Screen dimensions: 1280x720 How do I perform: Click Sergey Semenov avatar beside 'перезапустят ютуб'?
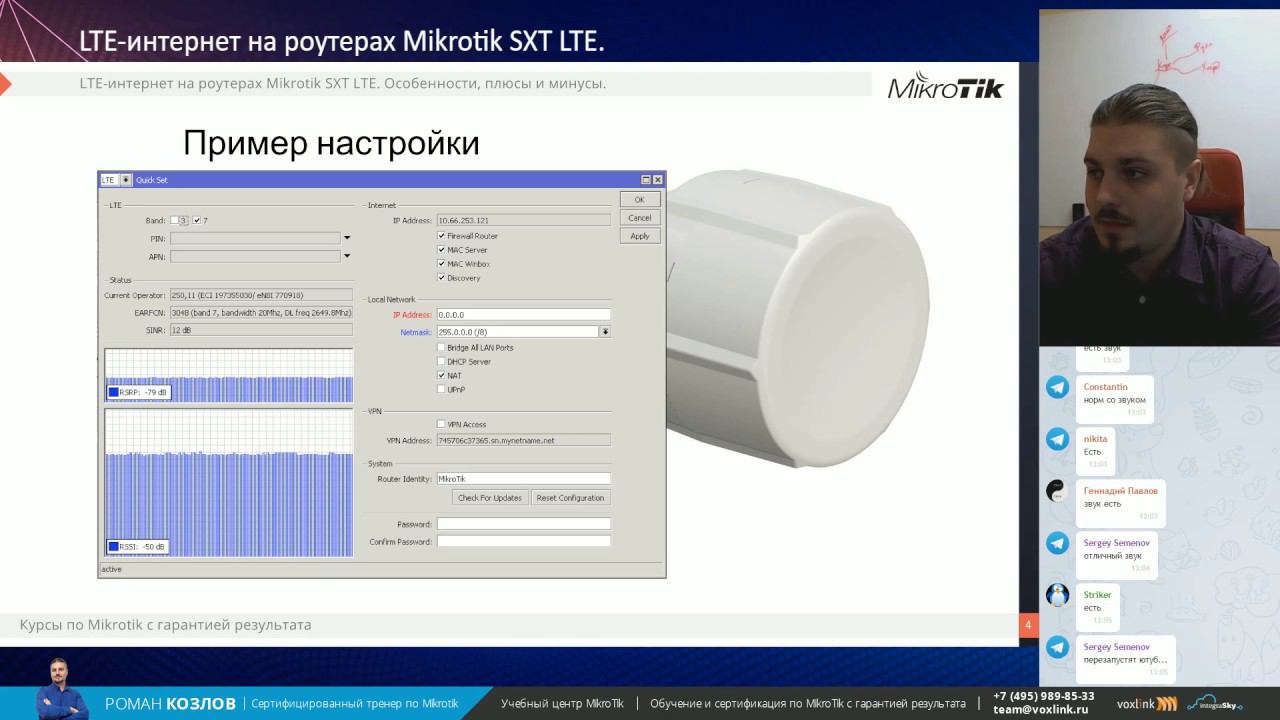(1057, 647)
